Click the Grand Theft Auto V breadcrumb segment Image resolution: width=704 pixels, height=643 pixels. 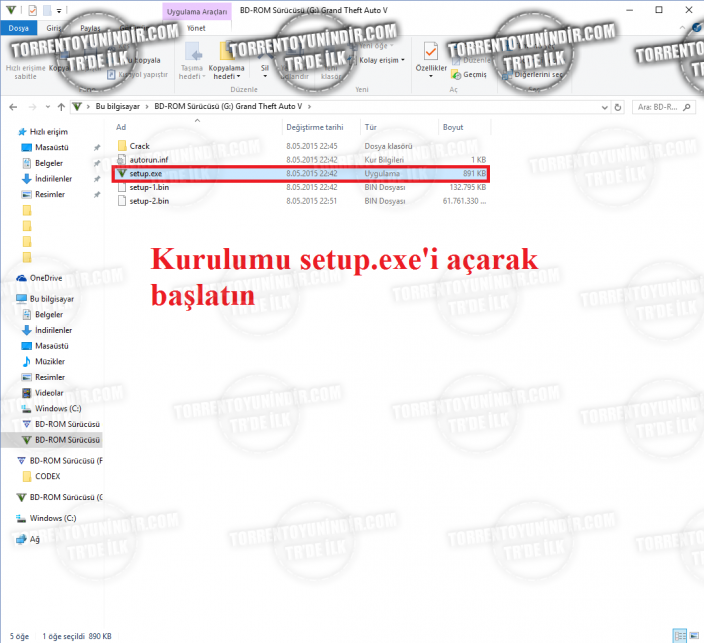click(x=228, y=106)
